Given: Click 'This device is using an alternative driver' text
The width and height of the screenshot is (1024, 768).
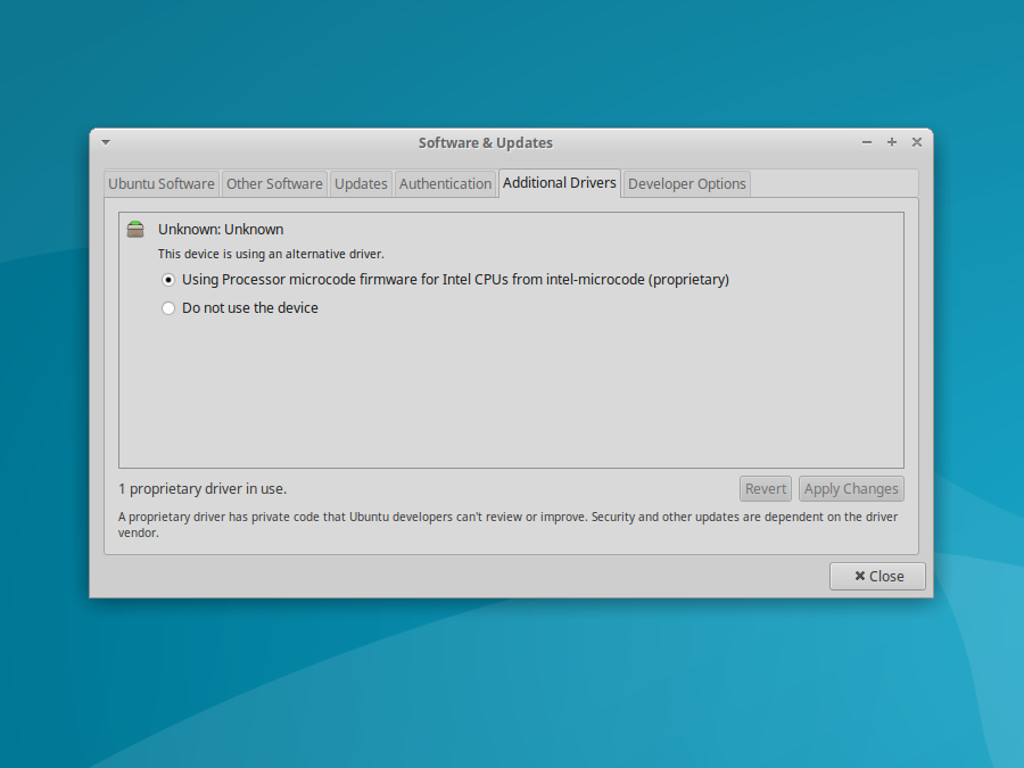Looking at the screenshot, I should pos(270,254).
